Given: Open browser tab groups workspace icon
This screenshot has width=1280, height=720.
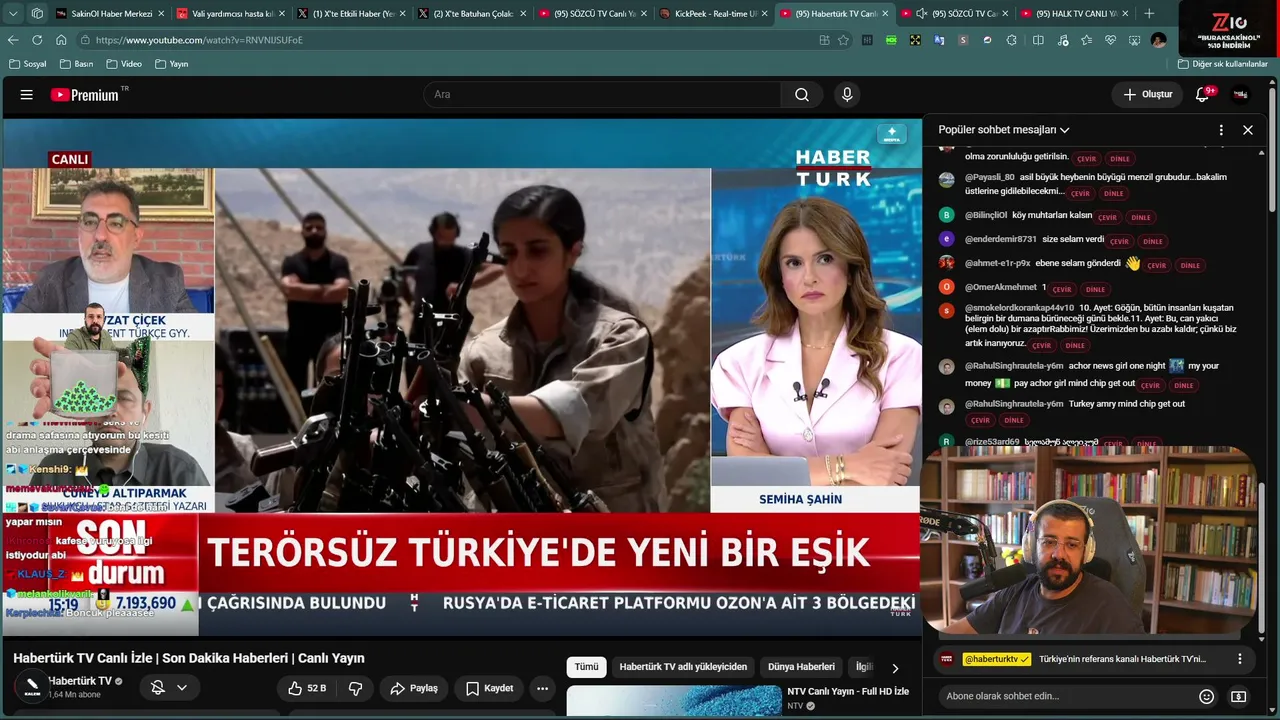Looking at the screenshot, I should (x=37, y=14).
